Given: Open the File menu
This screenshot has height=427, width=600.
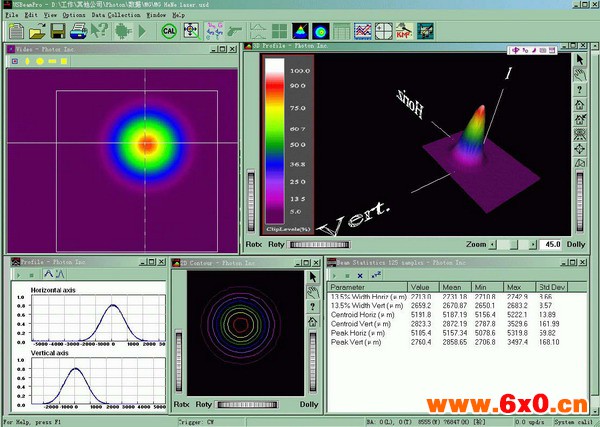Looking at the screenshot, I should [11, 16].
